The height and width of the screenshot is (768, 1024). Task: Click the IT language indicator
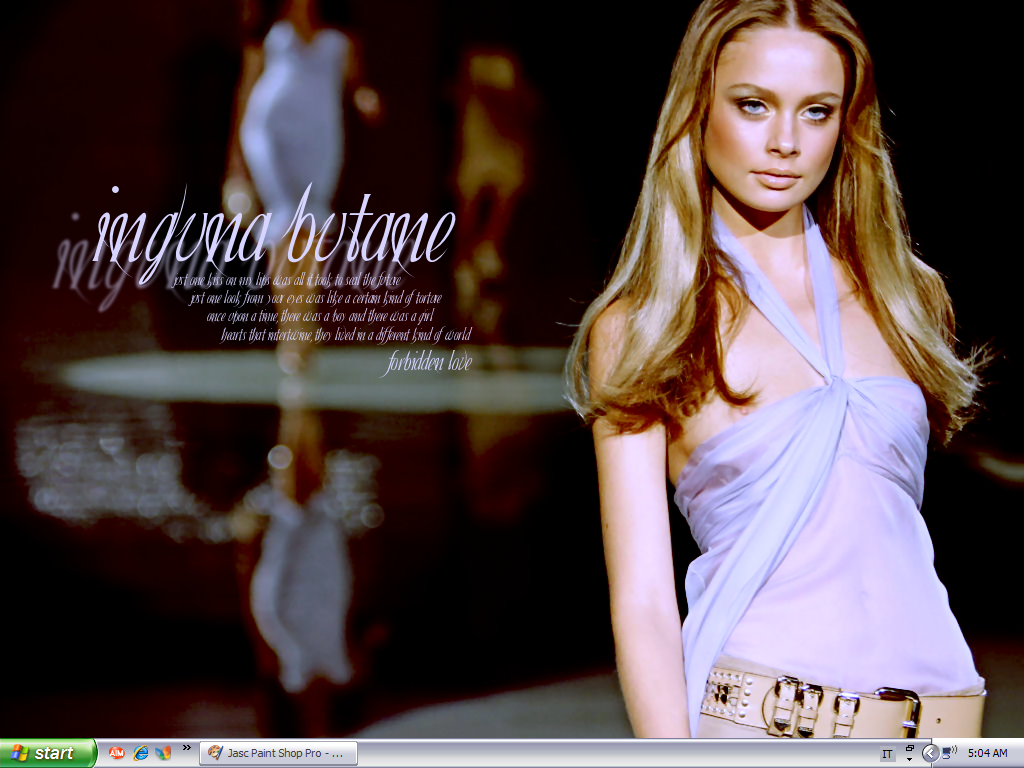(887, 754)
